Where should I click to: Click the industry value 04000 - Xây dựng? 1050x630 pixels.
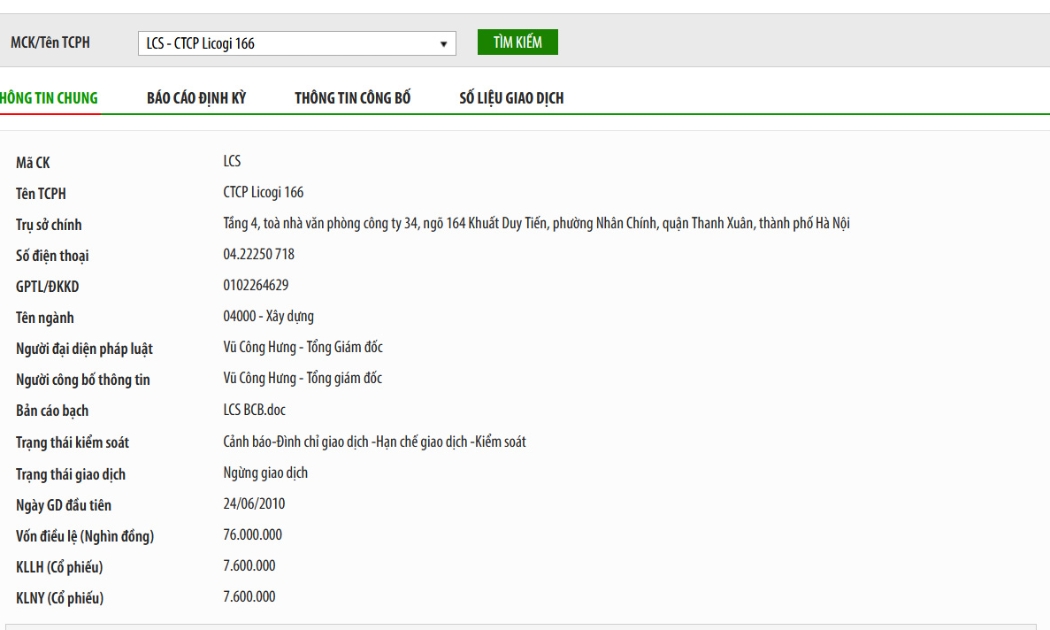point(269,316)
